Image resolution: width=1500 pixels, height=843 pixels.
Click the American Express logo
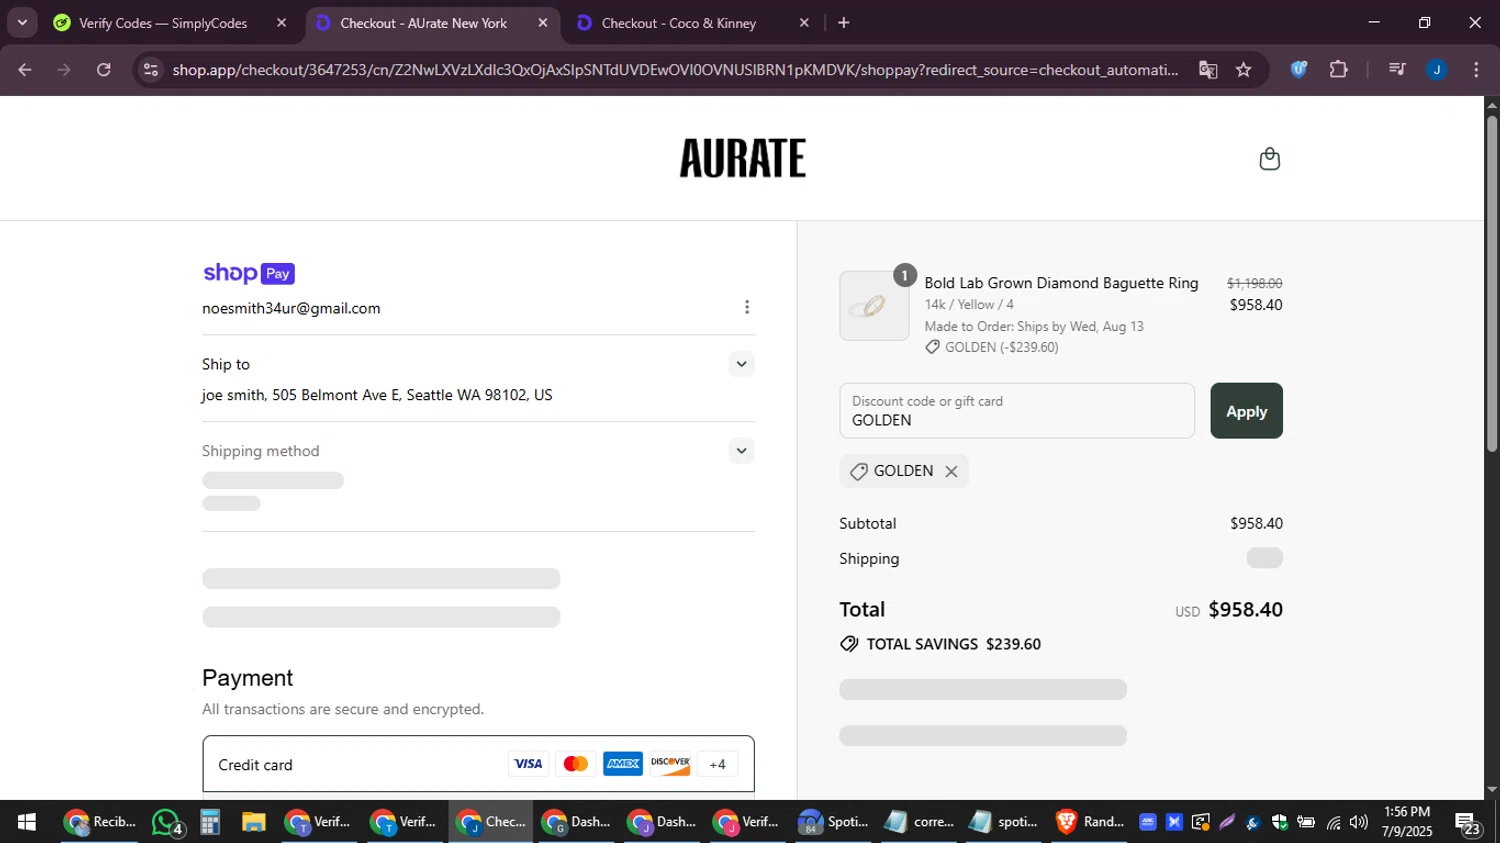coord(623,764)
